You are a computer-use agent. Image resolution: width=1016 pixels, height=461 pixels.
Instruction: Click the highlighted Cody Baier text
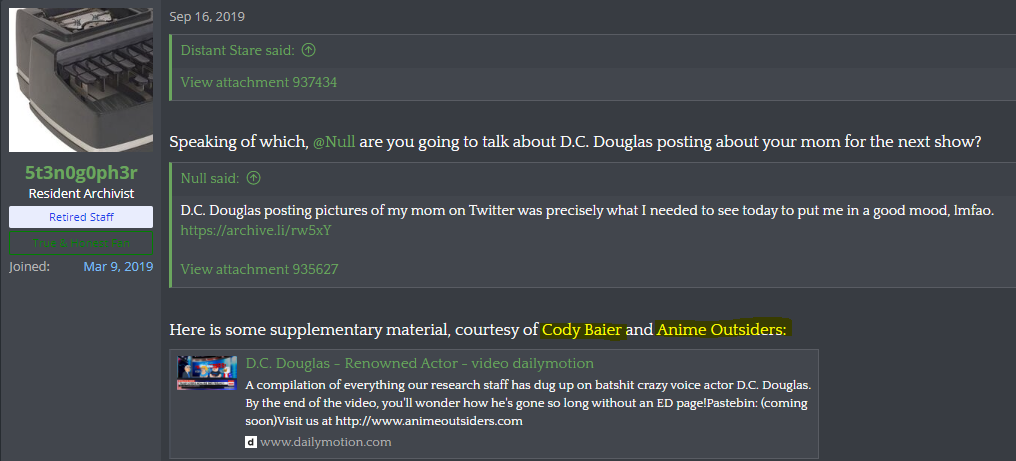click(x=582, y=330)
